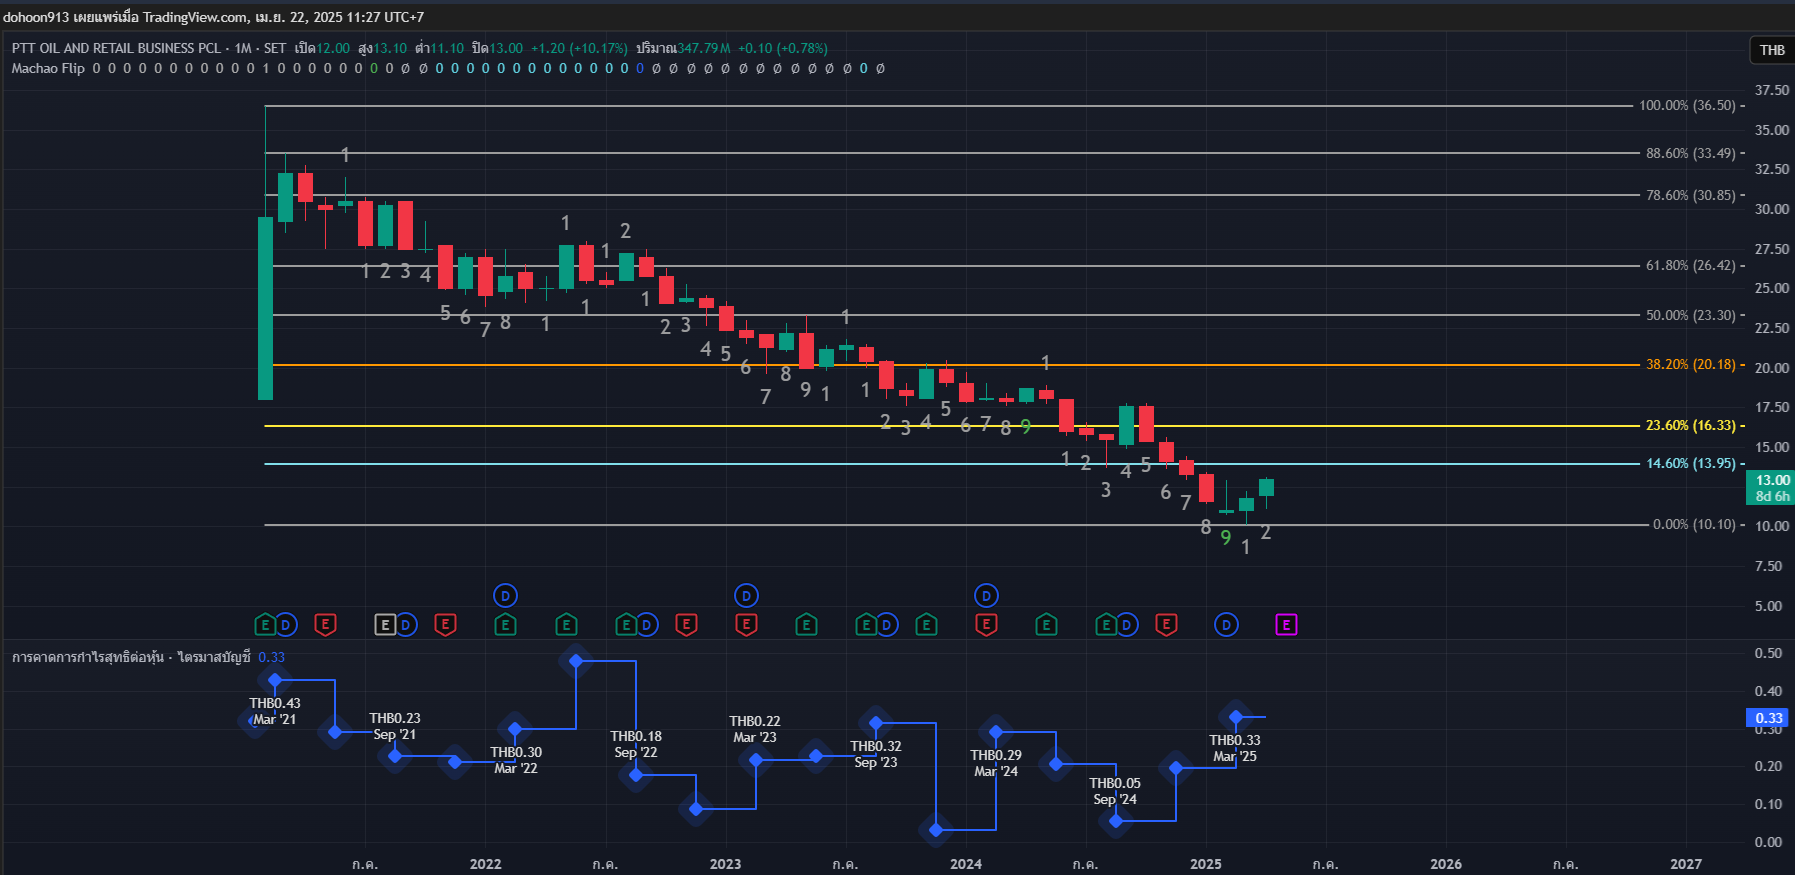Click the PTT OIL AND RETAIL BUSINESS PCL title
Image resolution: width=1795 pixels, height=875 pixels.
[116, 48]
